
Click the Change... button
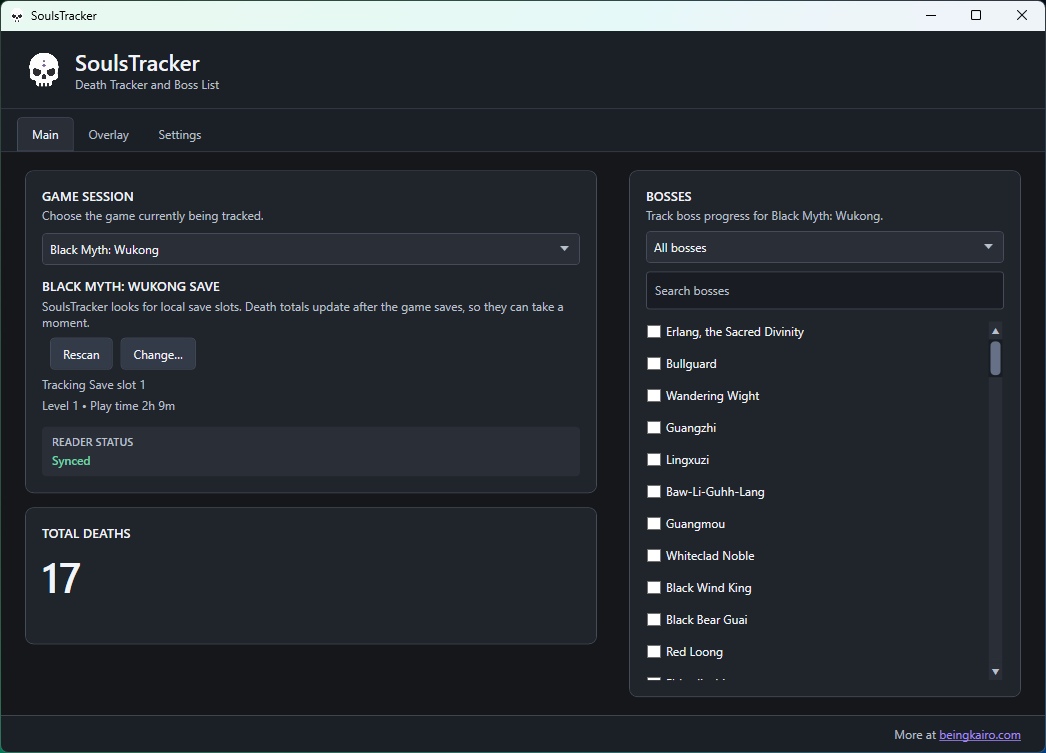click(158, 354)
